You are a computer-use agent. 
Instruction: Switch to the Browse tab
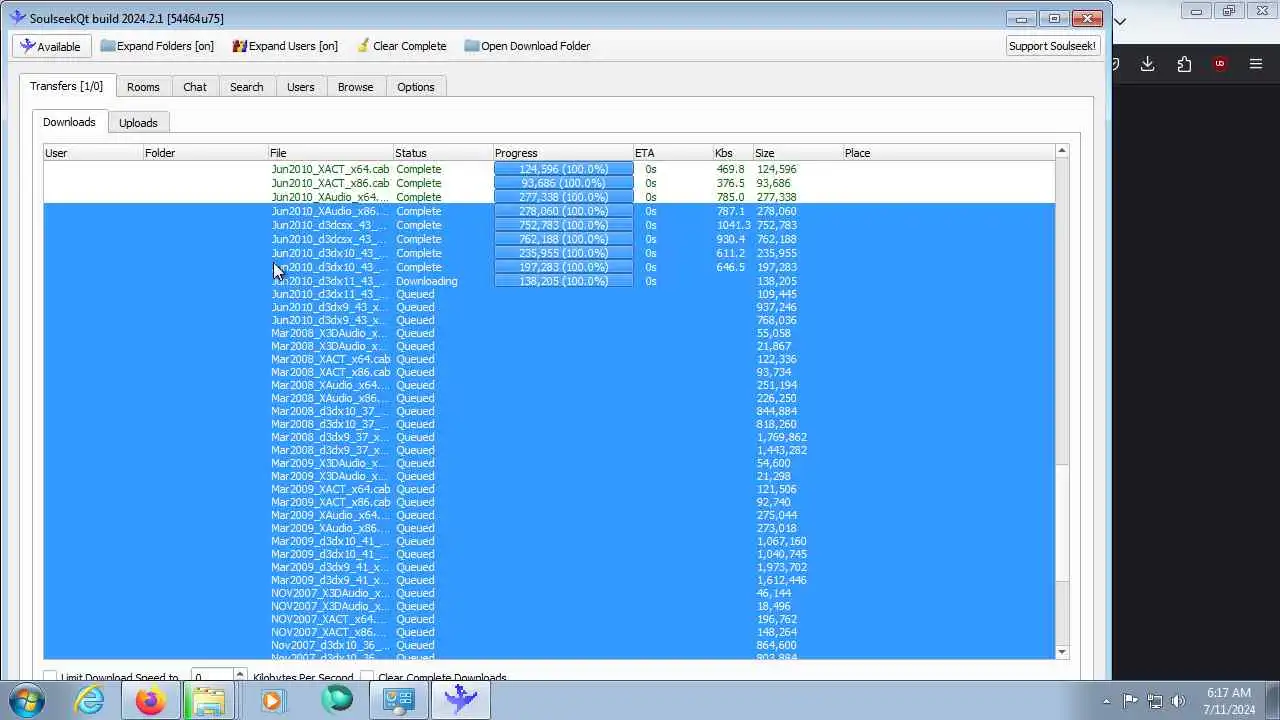[355, 87]
